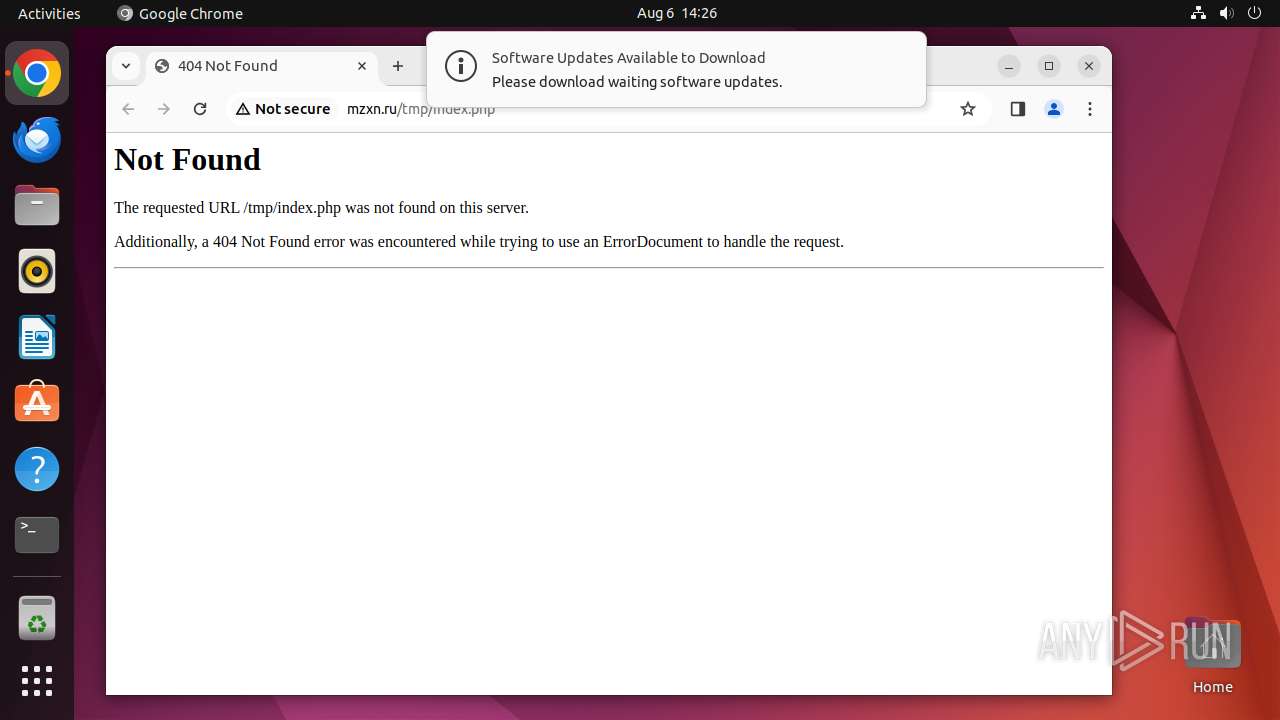Click the notification info icon

pos(461,67)
